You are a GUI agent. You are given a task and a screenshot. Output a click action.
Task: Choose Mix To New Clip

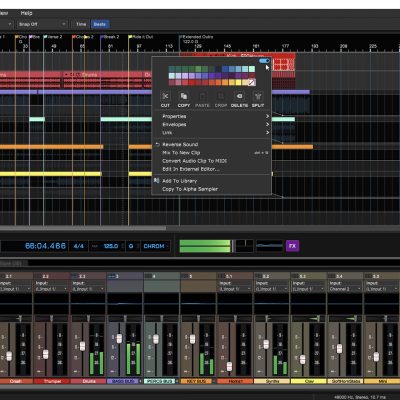212,153
